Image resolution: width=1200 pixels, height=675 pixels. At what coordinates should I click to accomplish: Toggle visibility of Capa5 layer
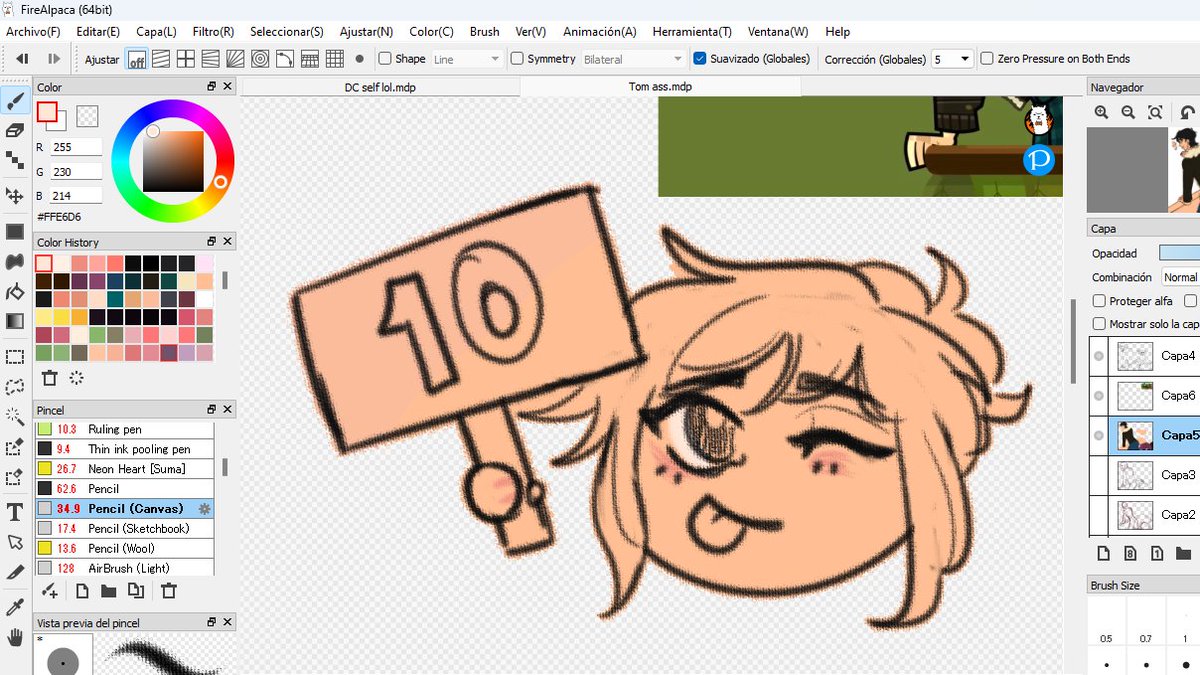click(1099, 436)
